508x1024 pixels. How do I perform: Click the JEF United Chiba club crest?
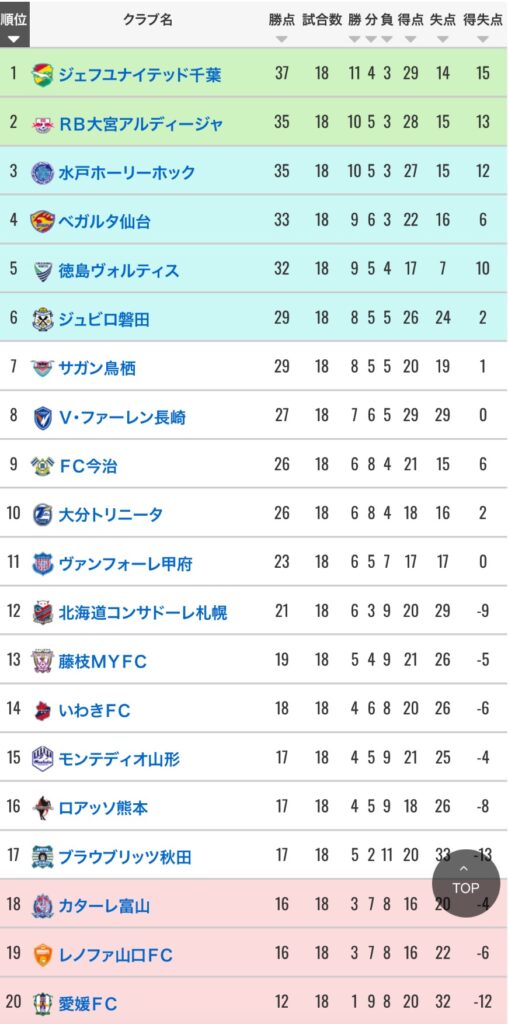pyautogui.click(x=43, y=73)
